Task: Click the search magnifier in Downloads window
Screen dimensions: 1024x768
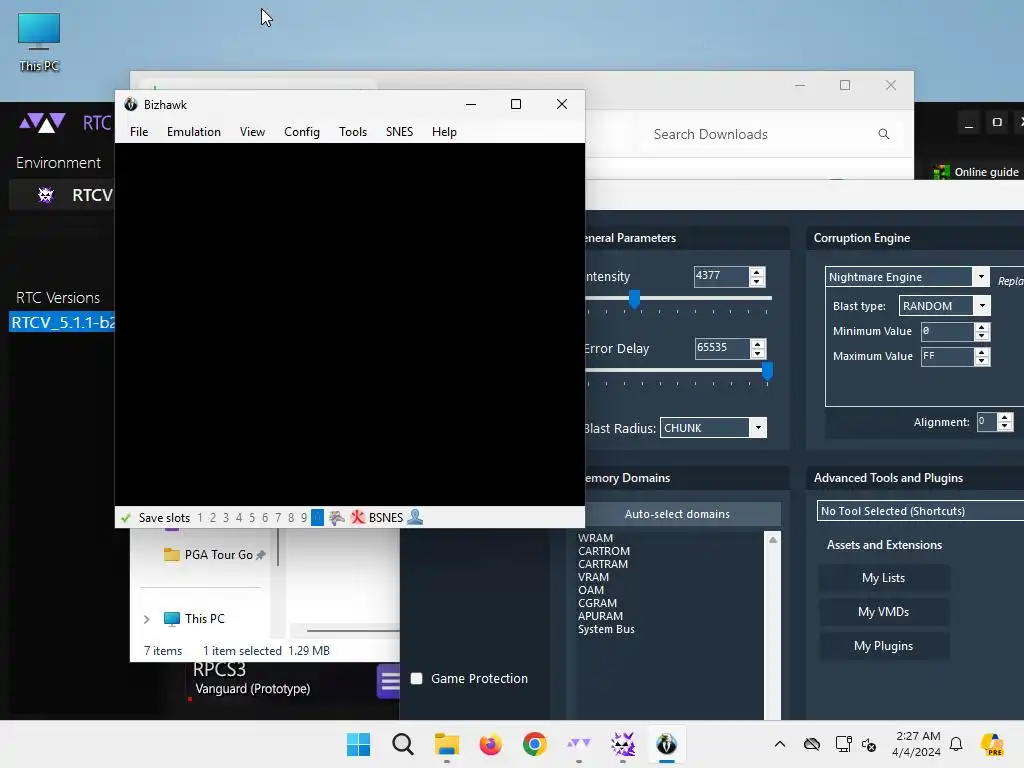Action: click(x=884, y=134)
